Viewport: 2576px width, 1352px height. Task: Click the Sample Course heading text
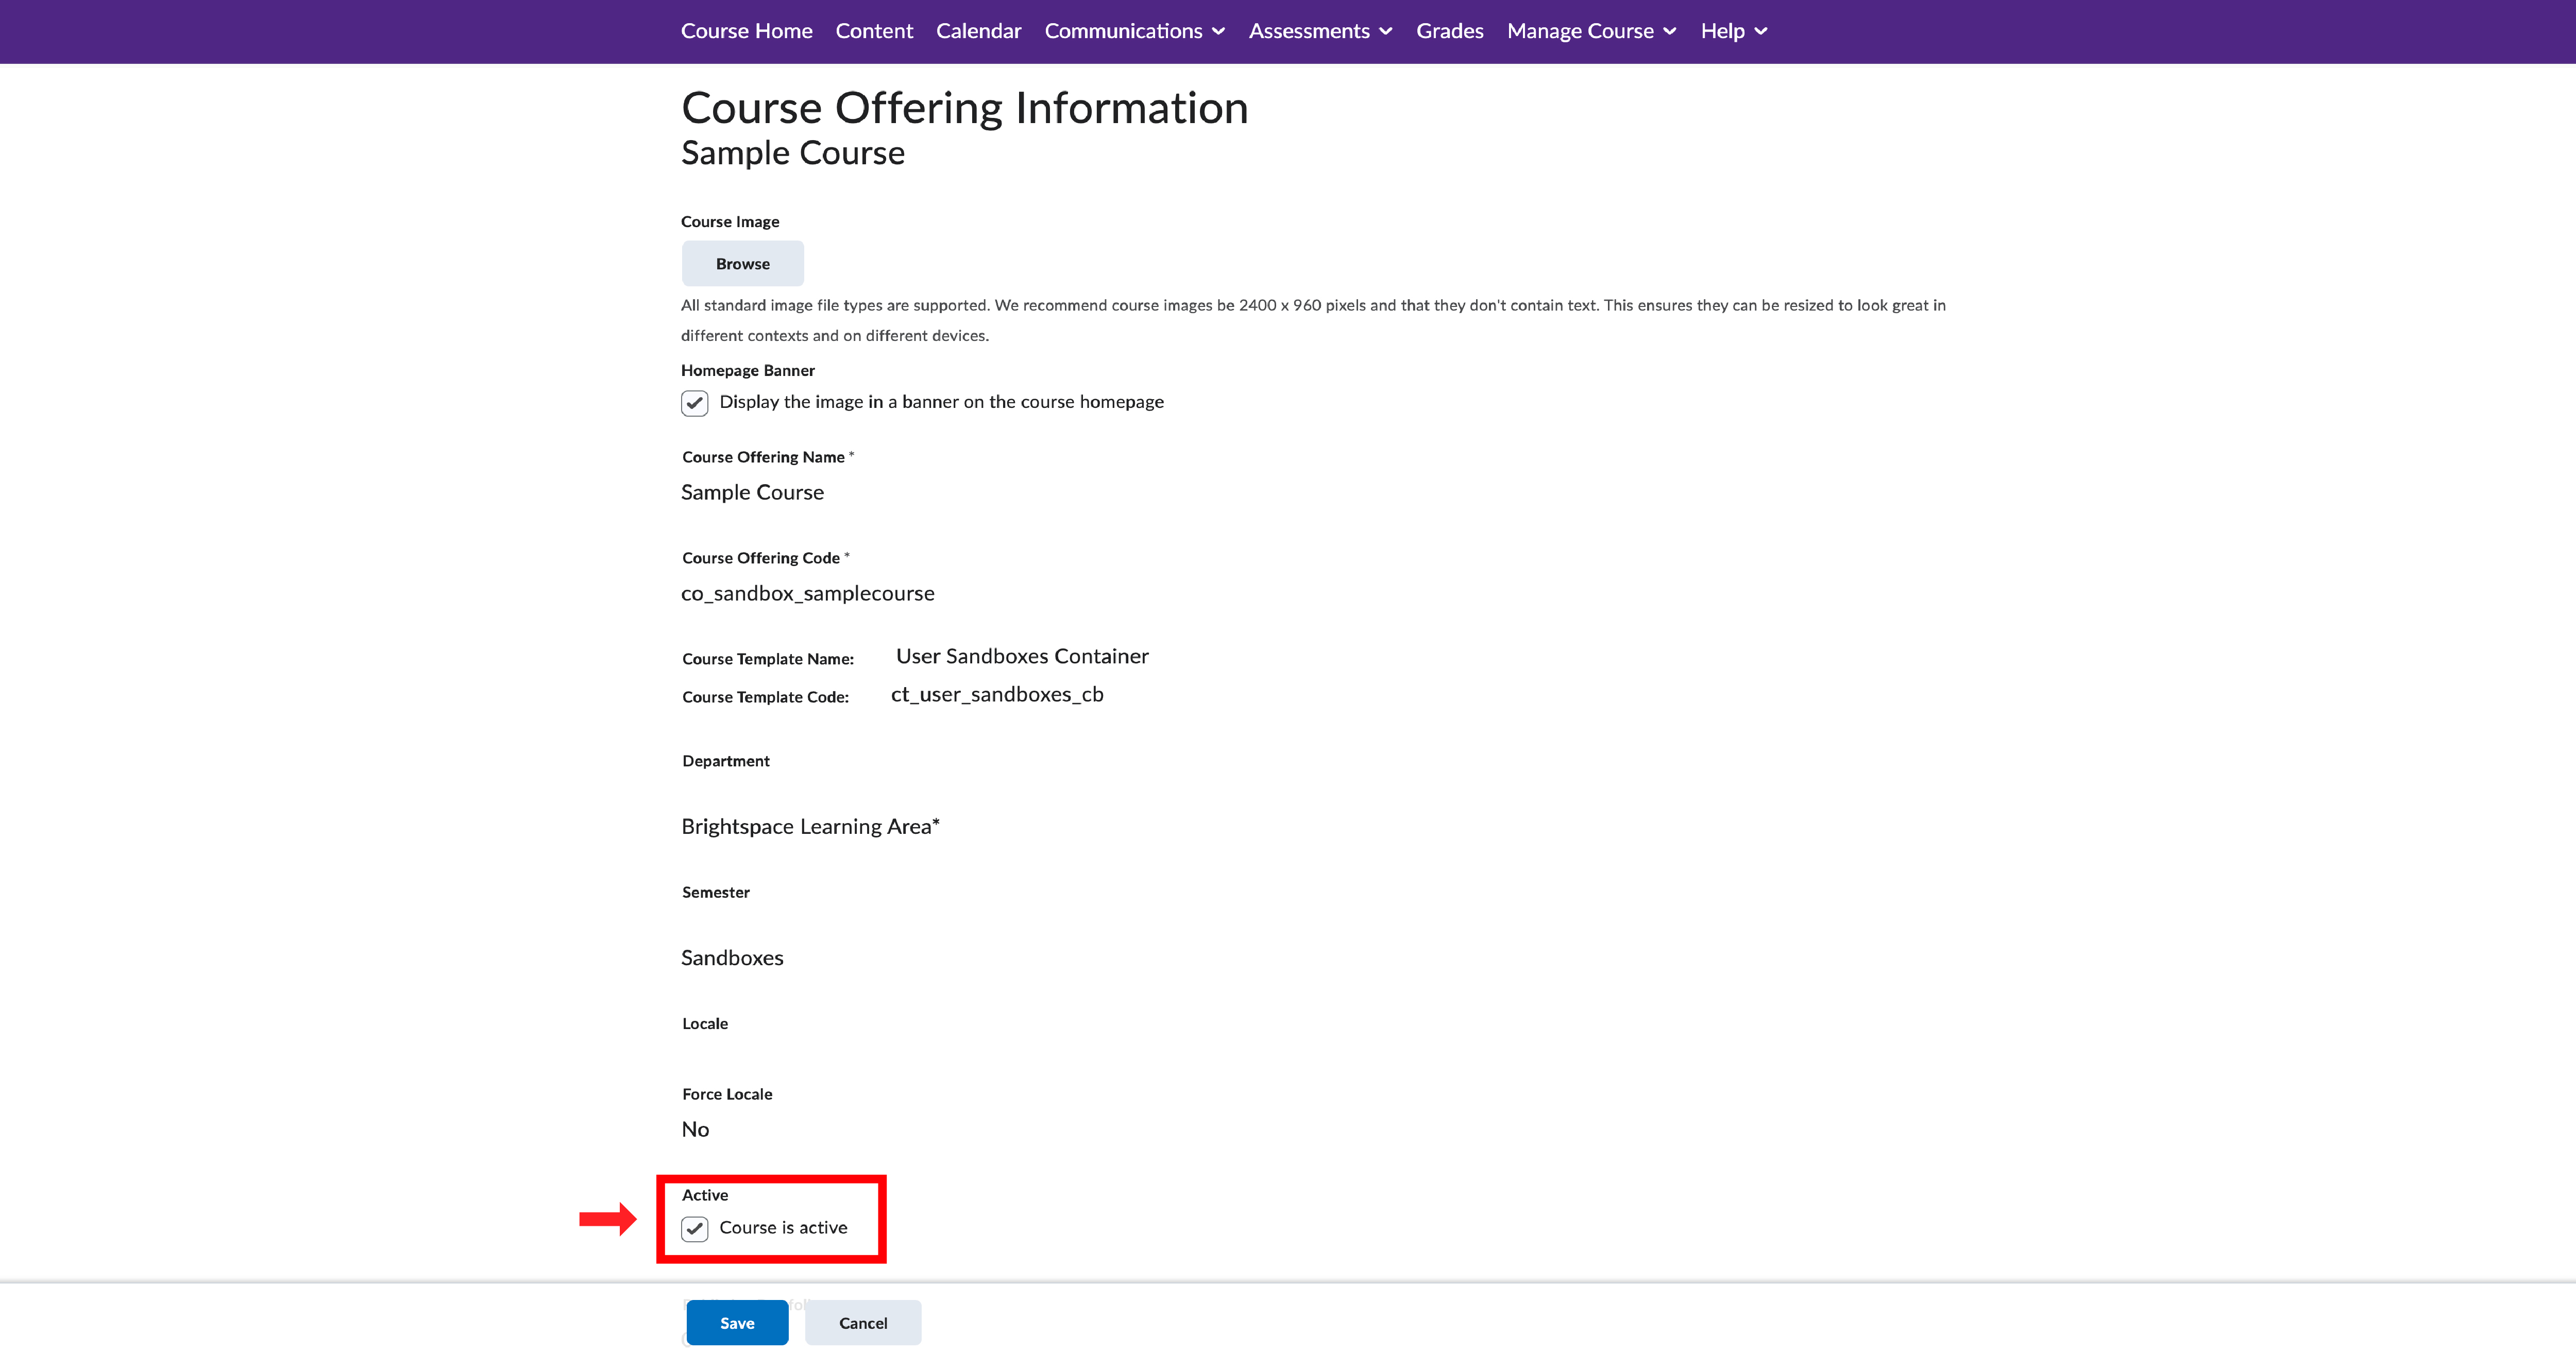(792, 152)
